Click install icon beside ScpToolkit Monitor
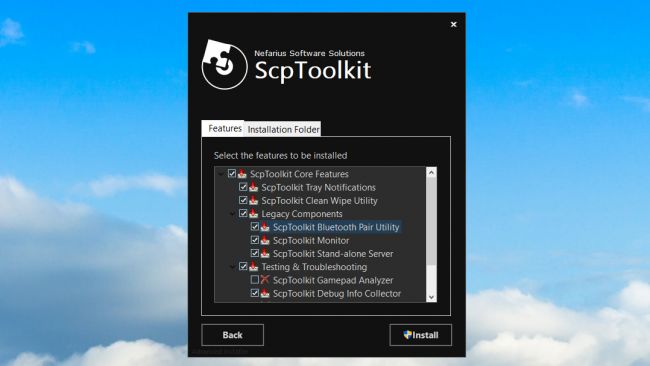 (x=265, y=240)
